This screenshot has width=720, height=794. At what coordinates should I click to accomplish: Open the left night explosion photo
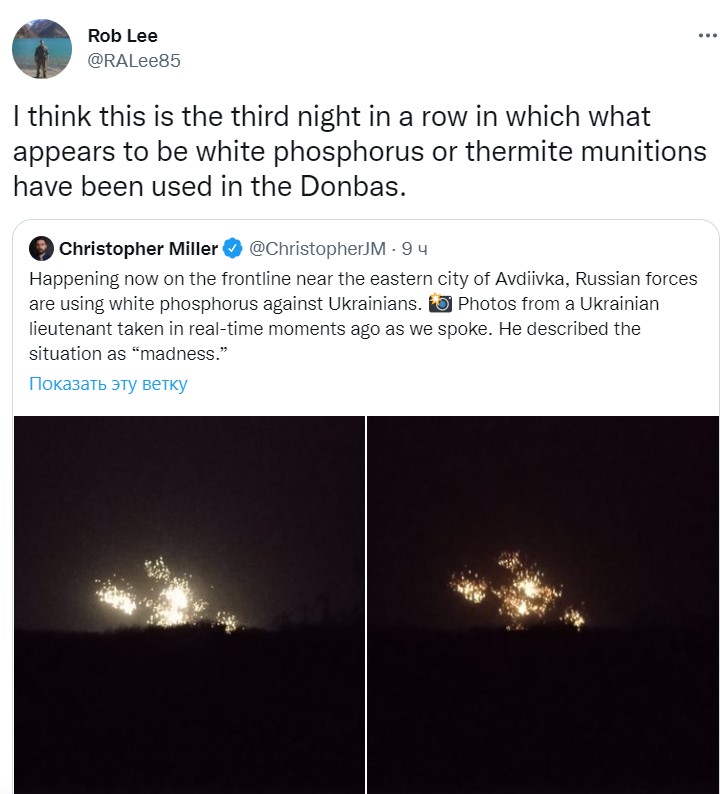point(189,604)
